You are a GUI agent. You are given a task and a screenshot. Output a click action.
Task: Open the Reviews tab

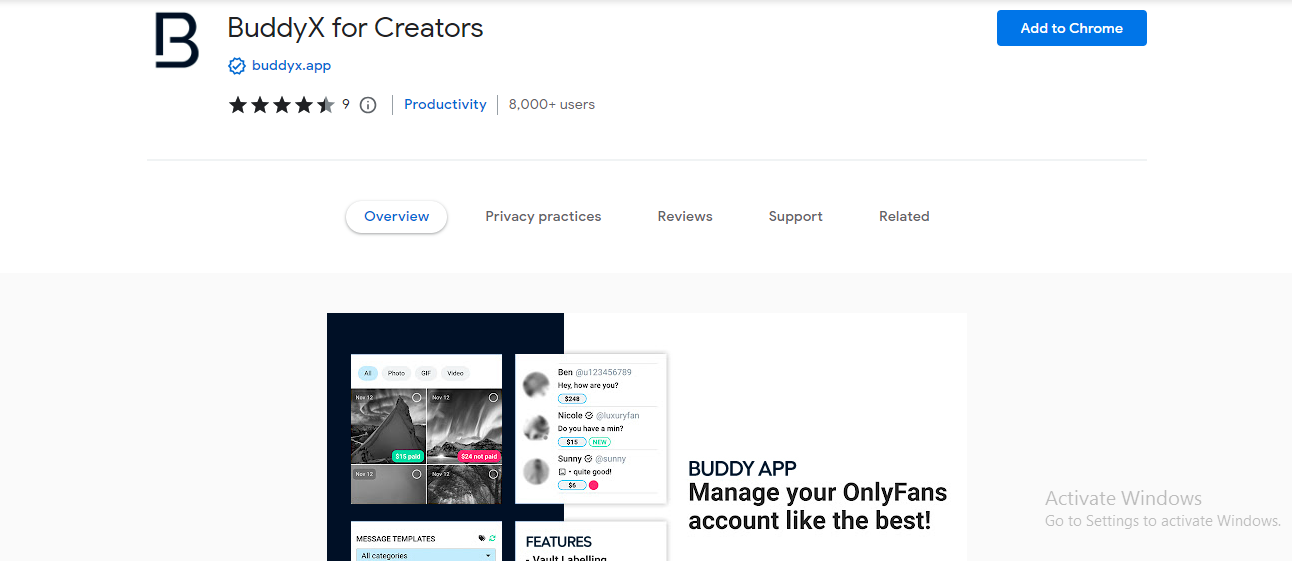[x=685, y=216]
